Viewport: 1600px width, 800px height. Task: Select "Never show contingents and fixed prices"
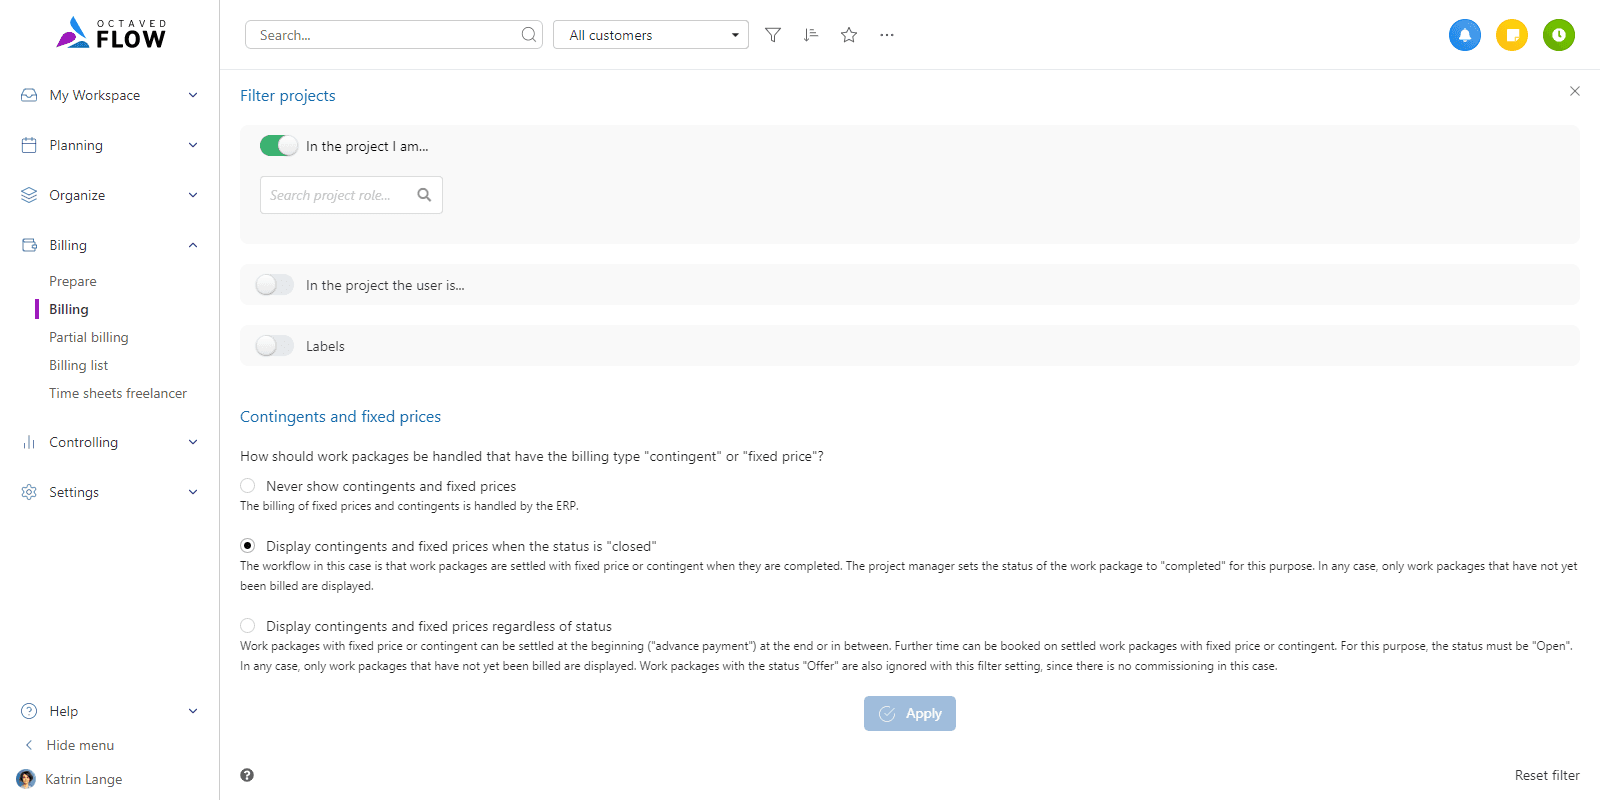tap(248, 486)
